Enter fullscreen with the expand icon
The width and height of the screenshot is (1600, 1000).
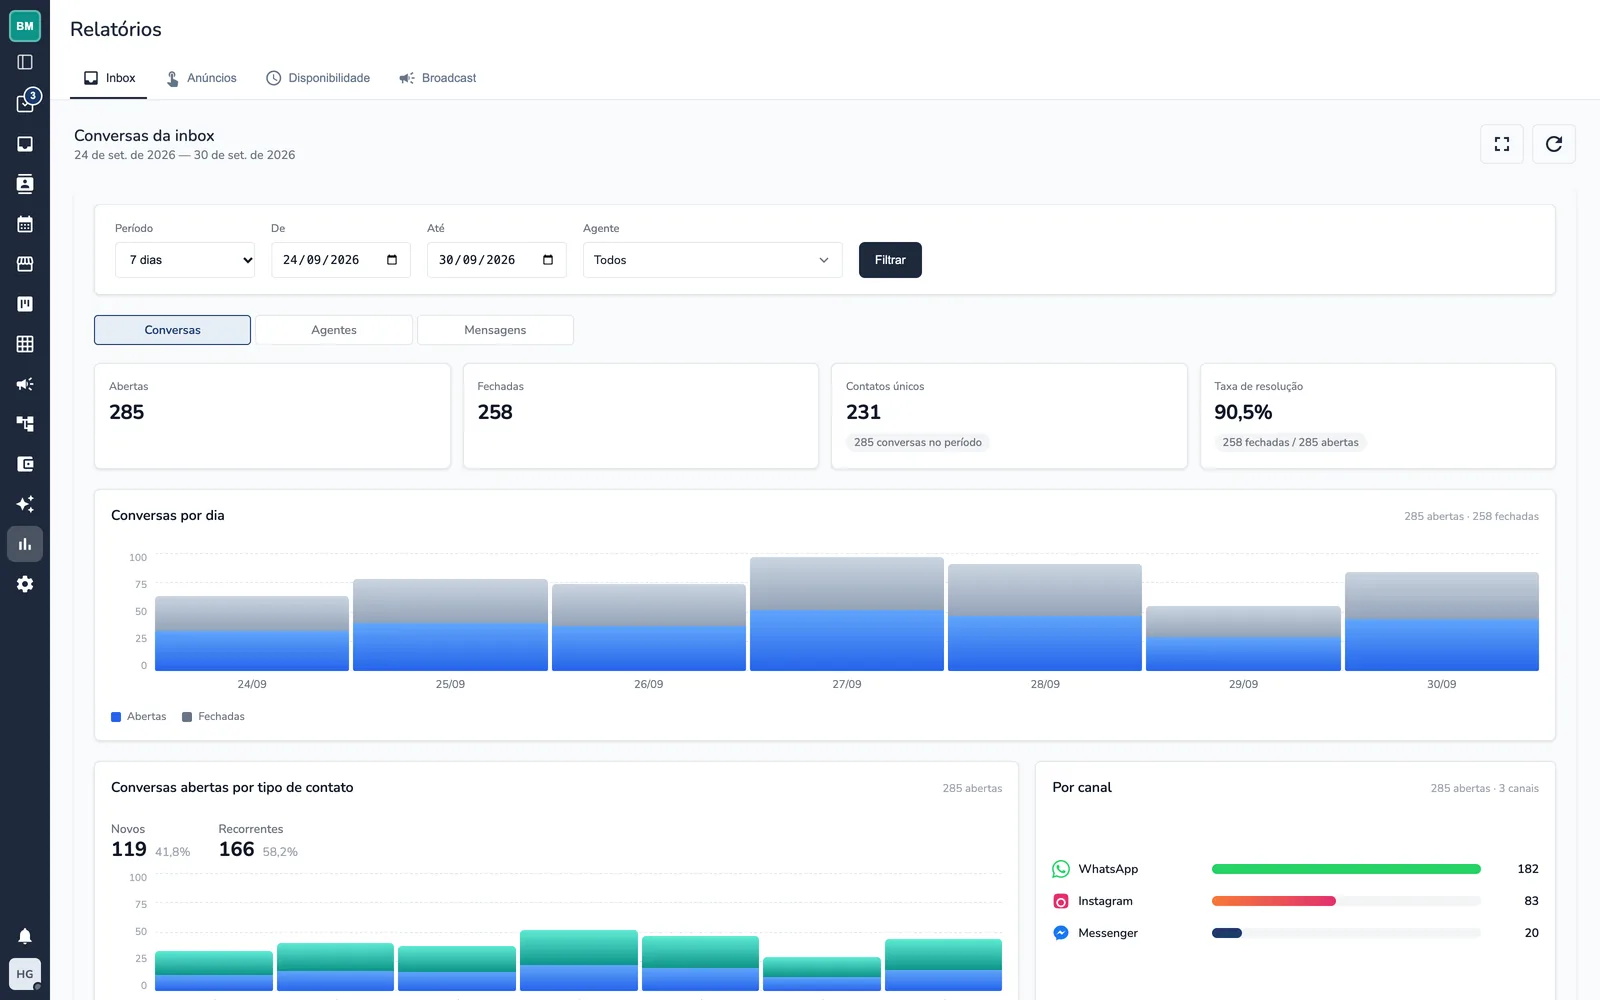[1502, 144]
